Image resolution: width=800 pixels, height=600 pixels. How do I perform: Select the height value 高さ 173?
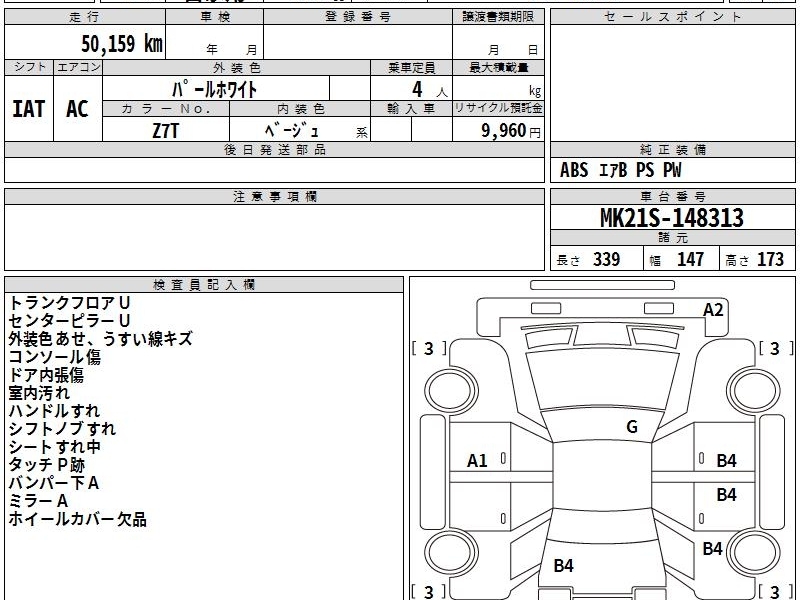tap(754, 259)
